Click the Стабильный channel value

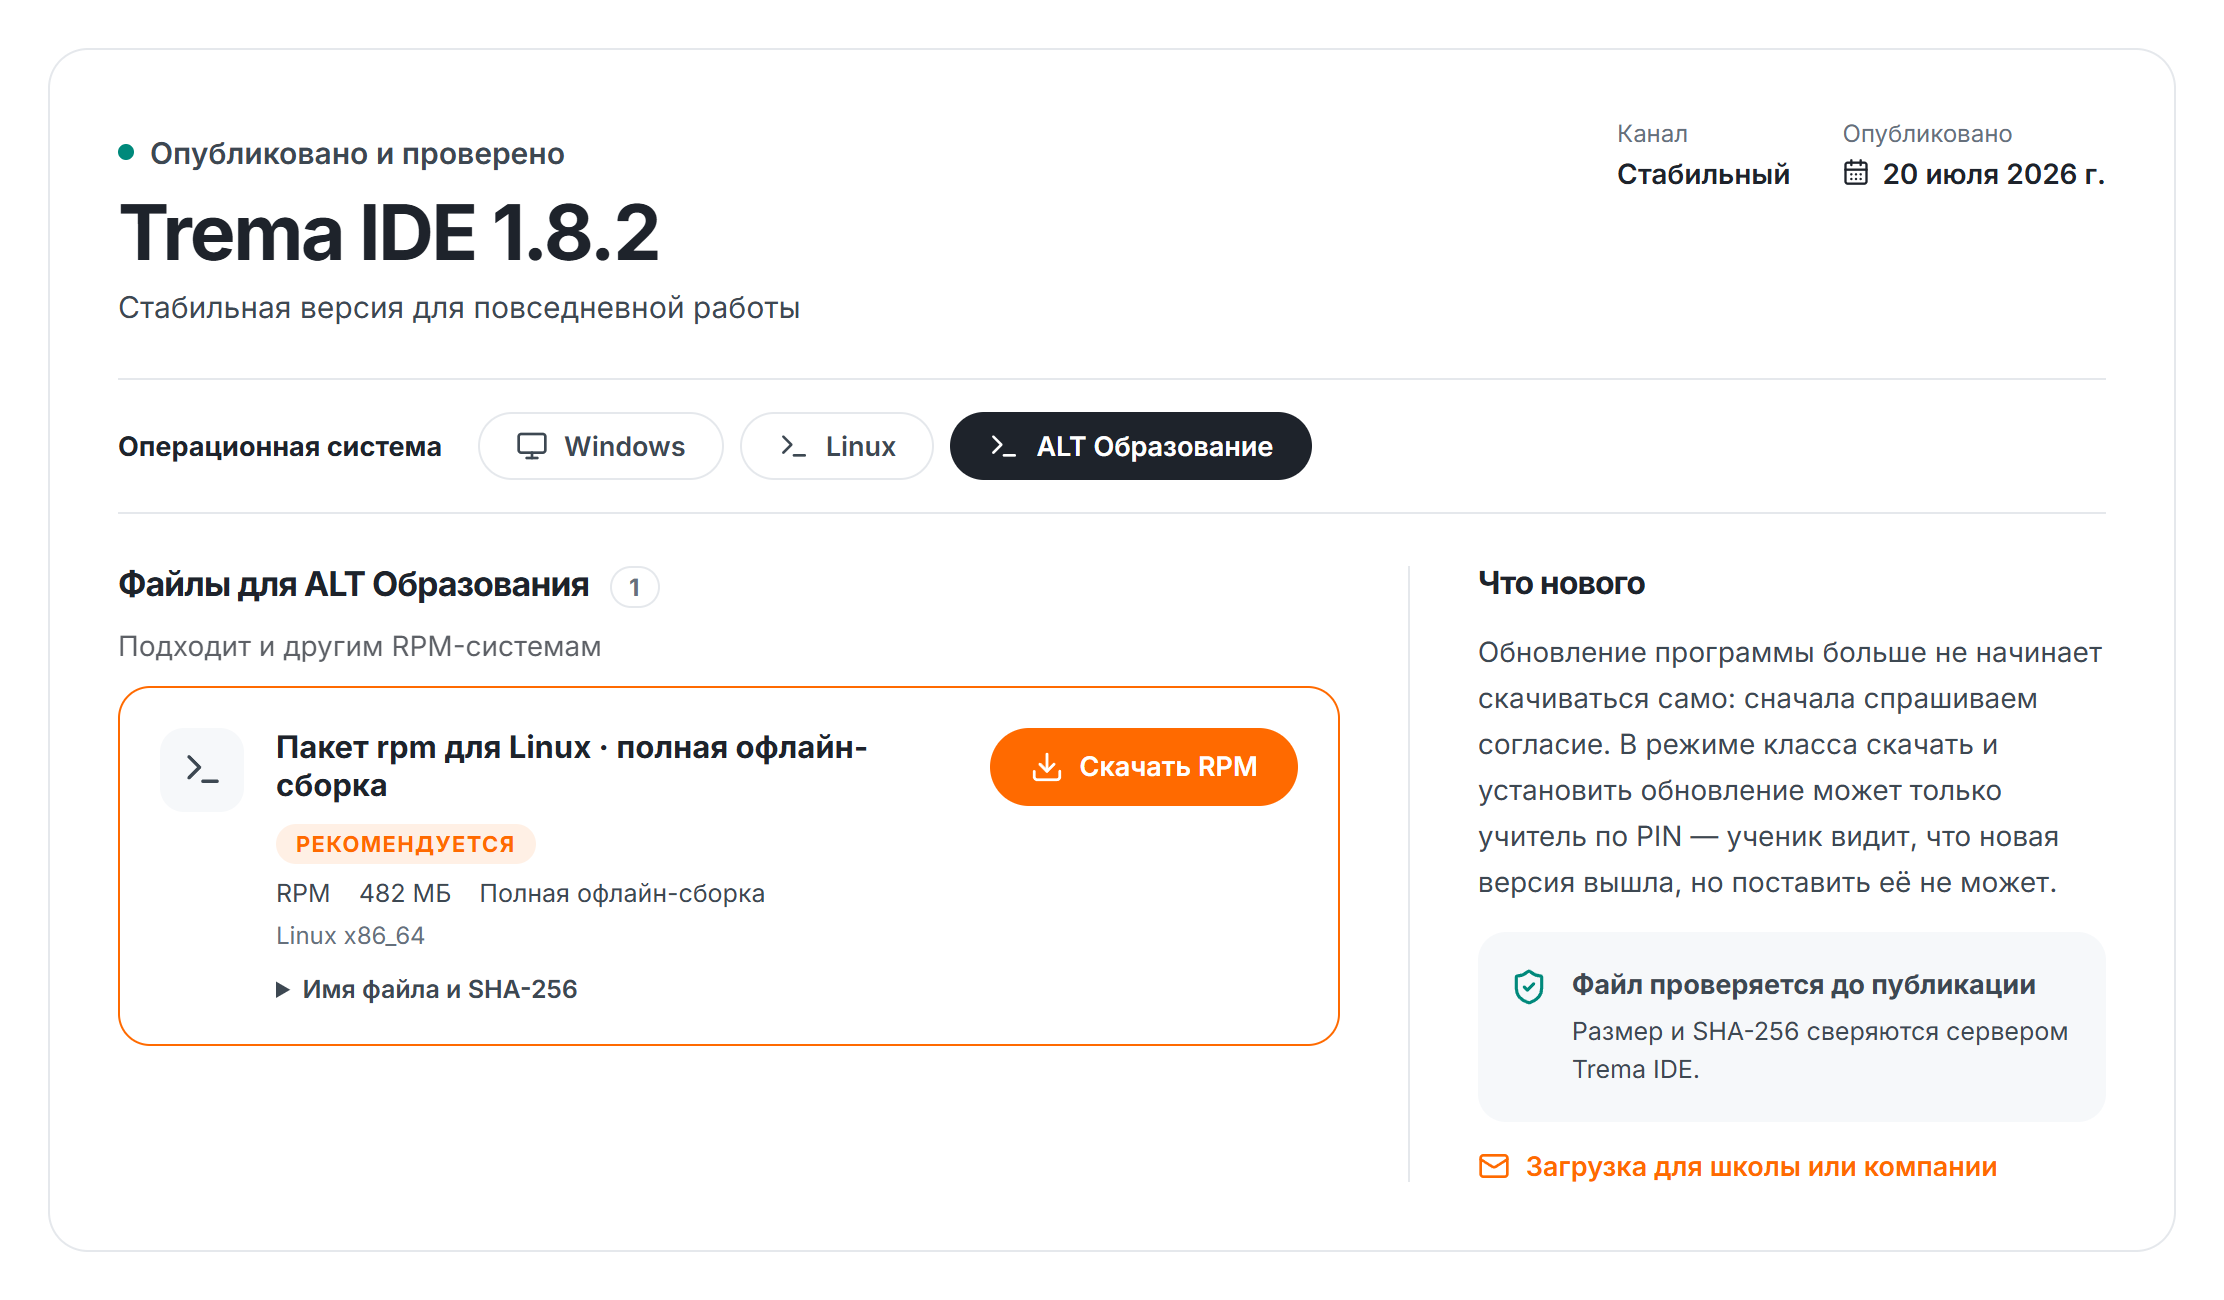[1703, 174]
